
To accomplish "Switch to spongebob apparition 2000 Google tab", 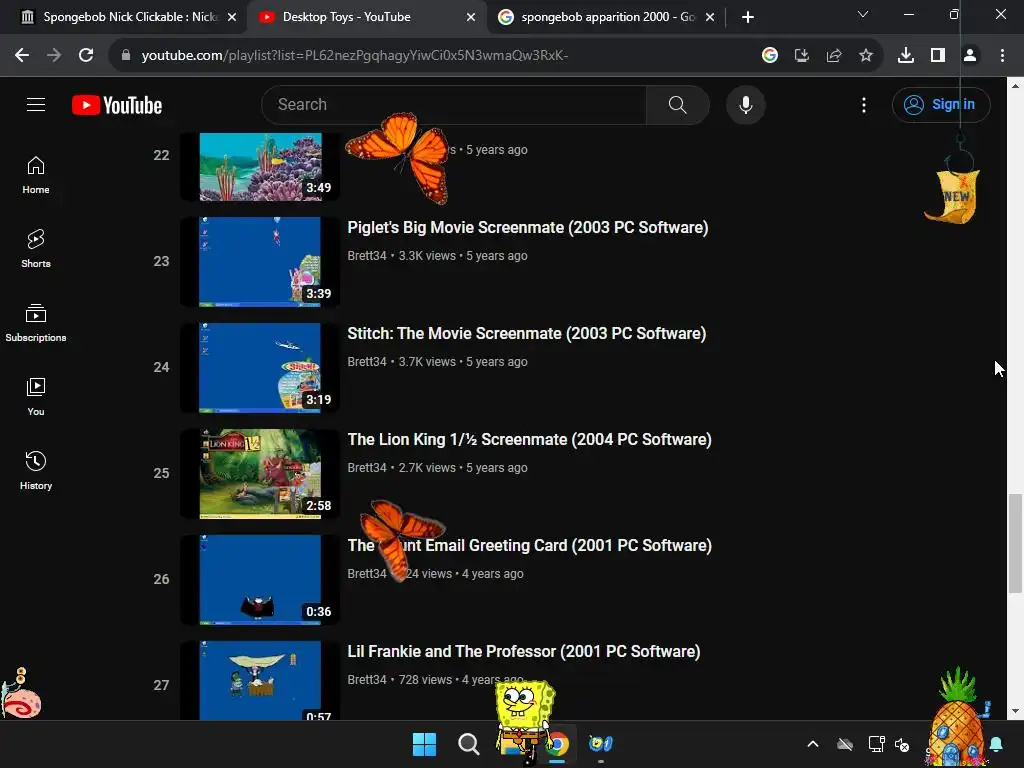I will 607,17.
